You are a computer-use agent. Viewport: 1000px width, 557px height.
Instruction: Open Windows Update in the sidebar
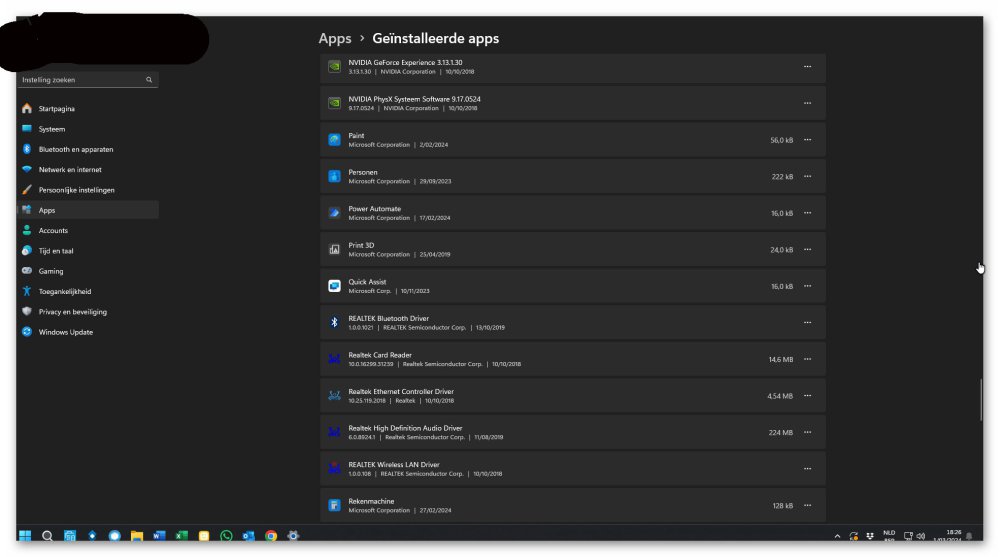pos(65,332)
